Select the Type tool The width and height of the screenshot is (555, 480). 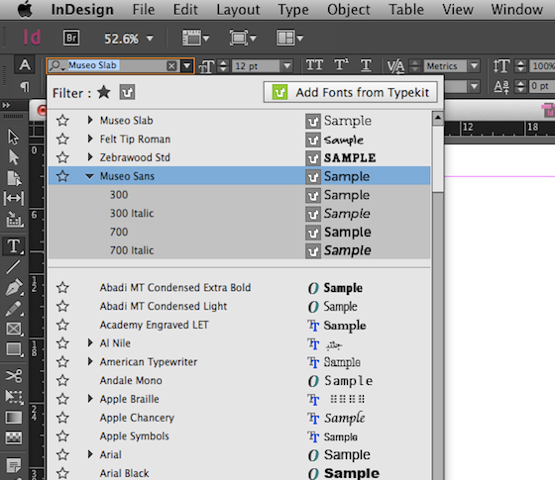click(13, 246)
